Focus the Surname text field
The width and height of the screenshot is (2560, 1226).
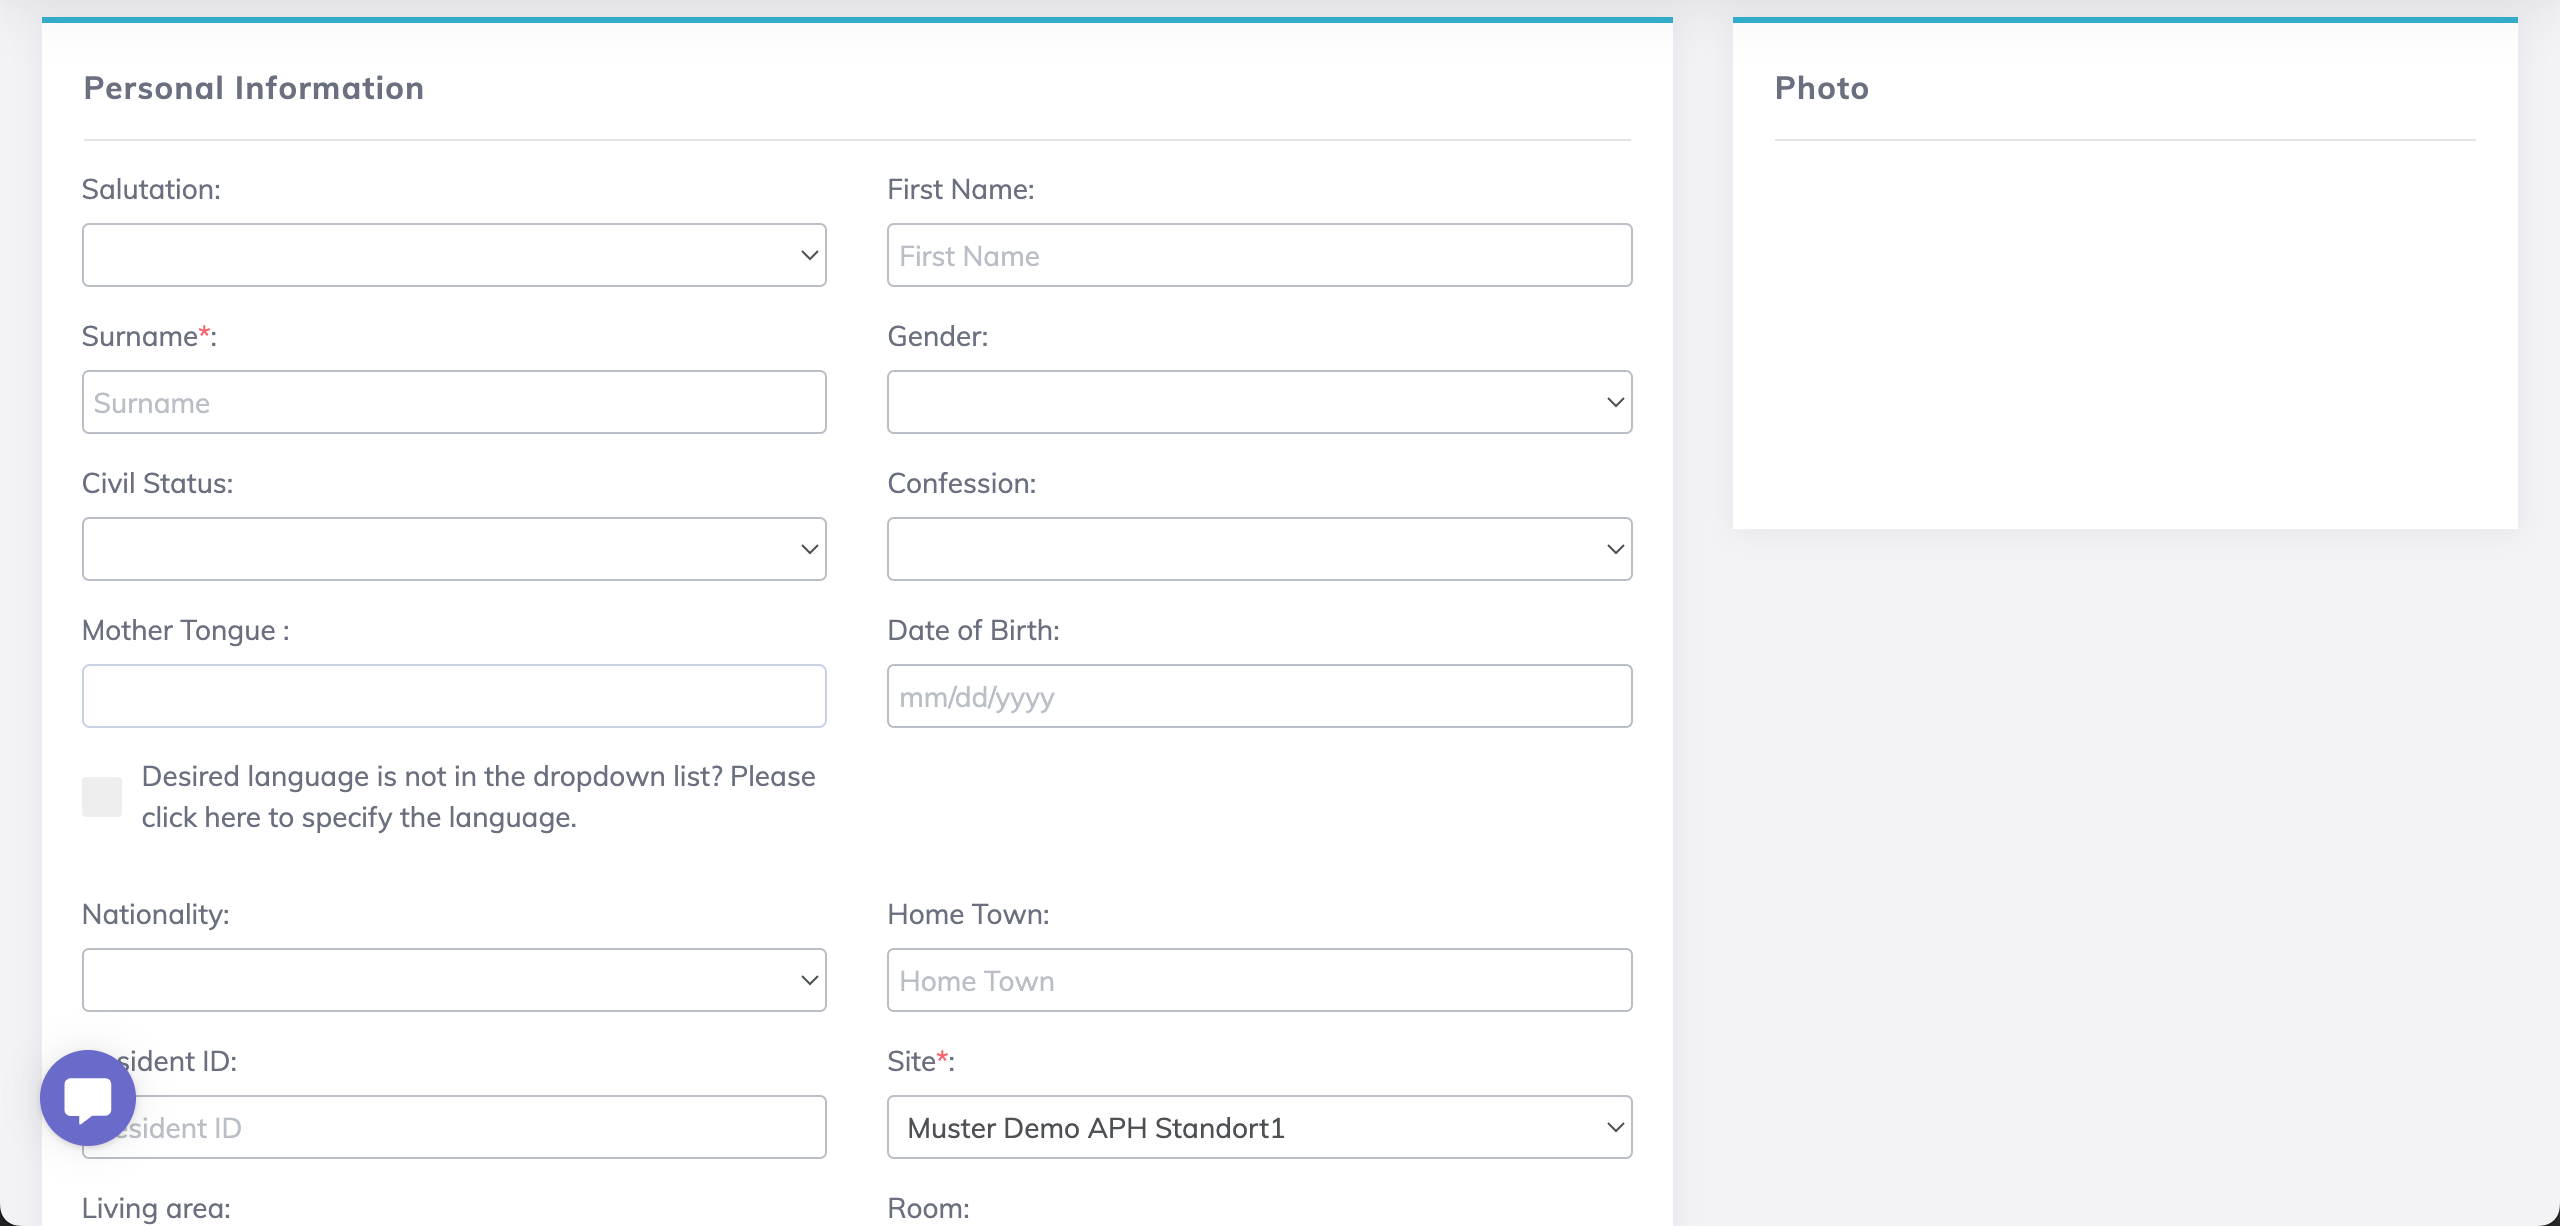point(454,402)
